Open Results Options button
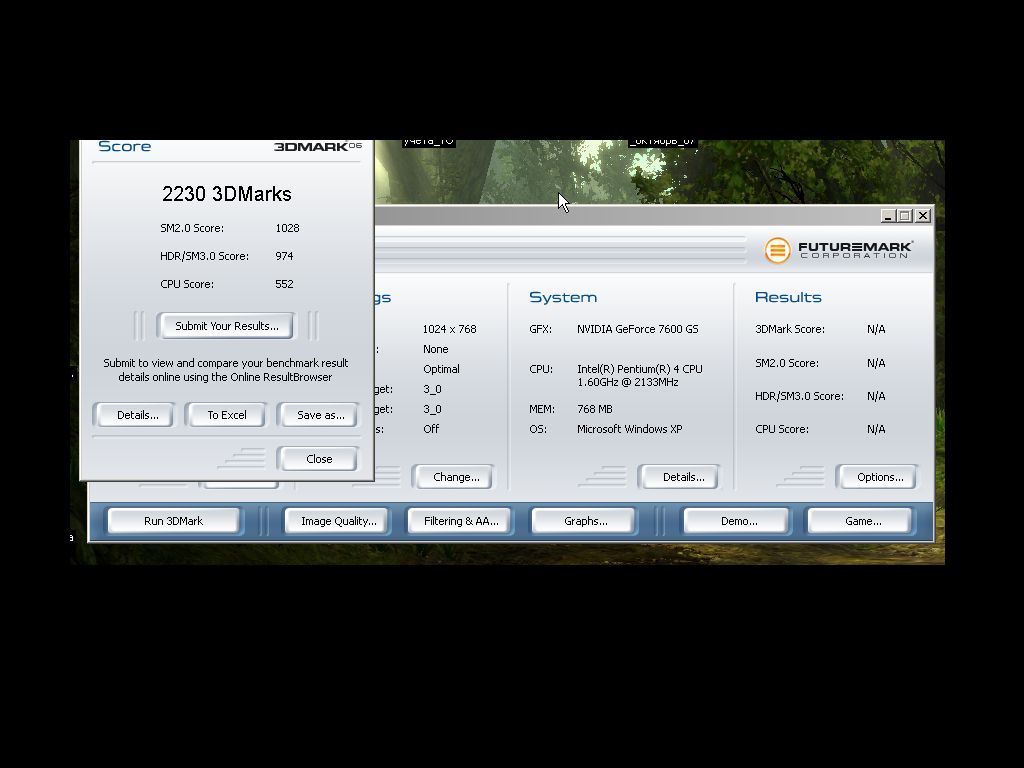Viewport: 1024px width, 768px height. pos(878,477)
